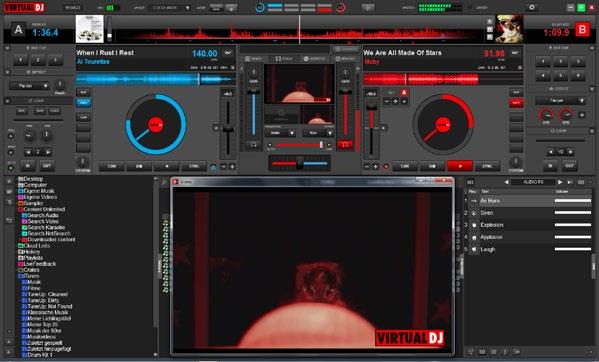Screen dimensions: 599x362
Task: Select the Applause sample
Action: click(x=529, y=237)
